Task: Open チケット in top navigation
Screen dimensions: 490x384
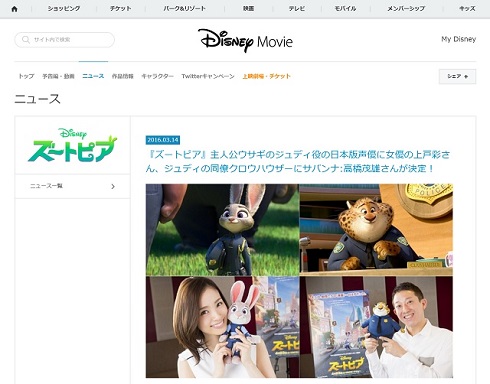Action: (120, 9)
